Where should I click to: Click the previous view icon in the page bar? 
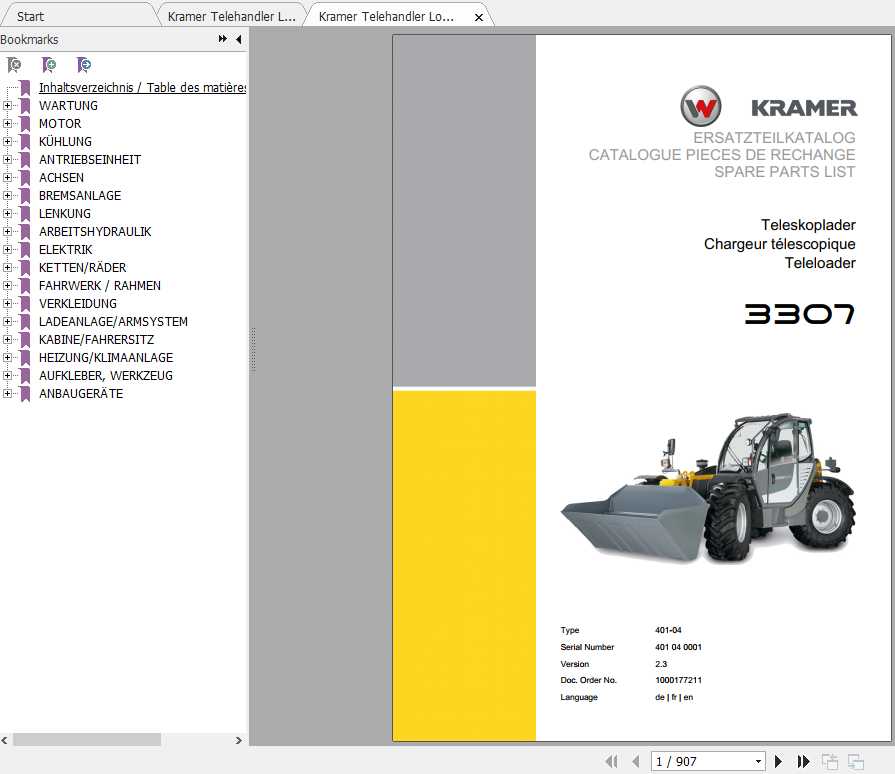point(830,761)
